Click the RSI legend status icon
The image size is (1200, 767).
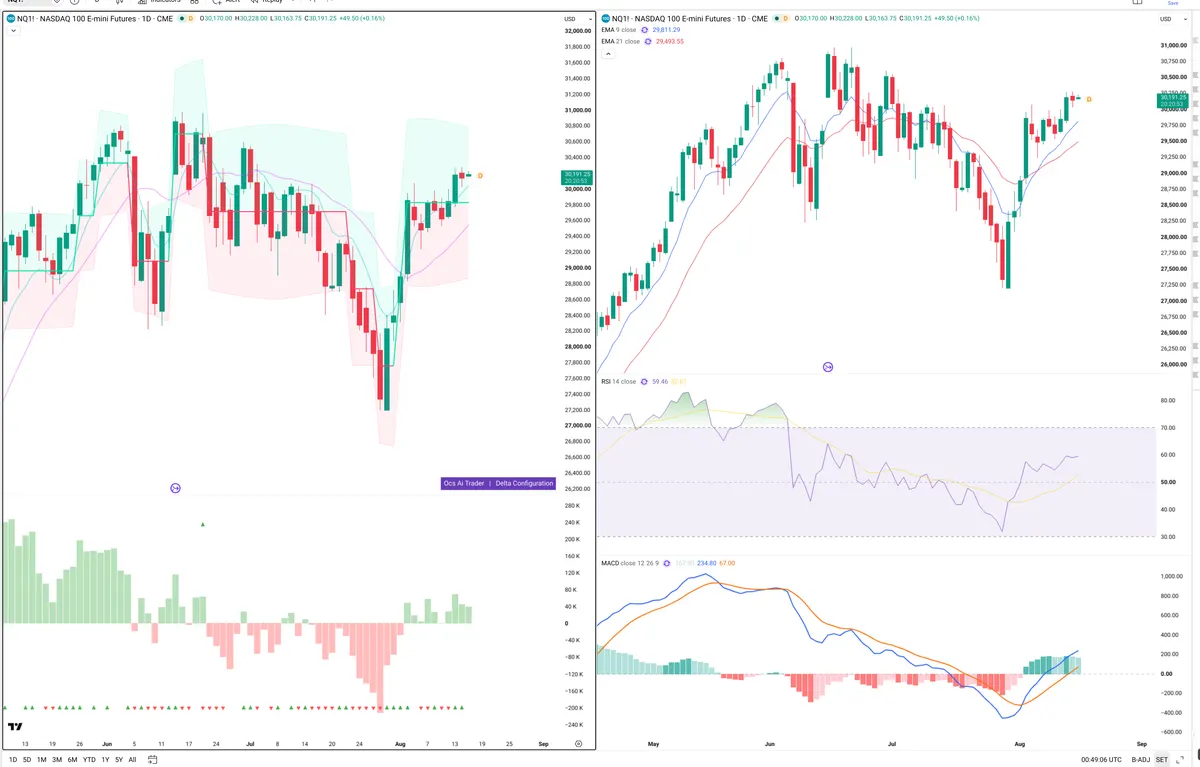tap(644, 381)
